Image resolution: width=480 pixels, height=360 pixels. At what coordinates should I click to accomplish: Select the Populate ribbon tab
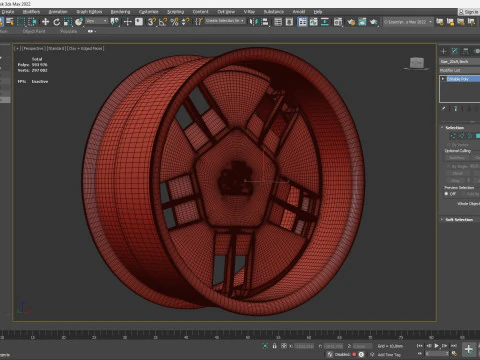(69, 31)
